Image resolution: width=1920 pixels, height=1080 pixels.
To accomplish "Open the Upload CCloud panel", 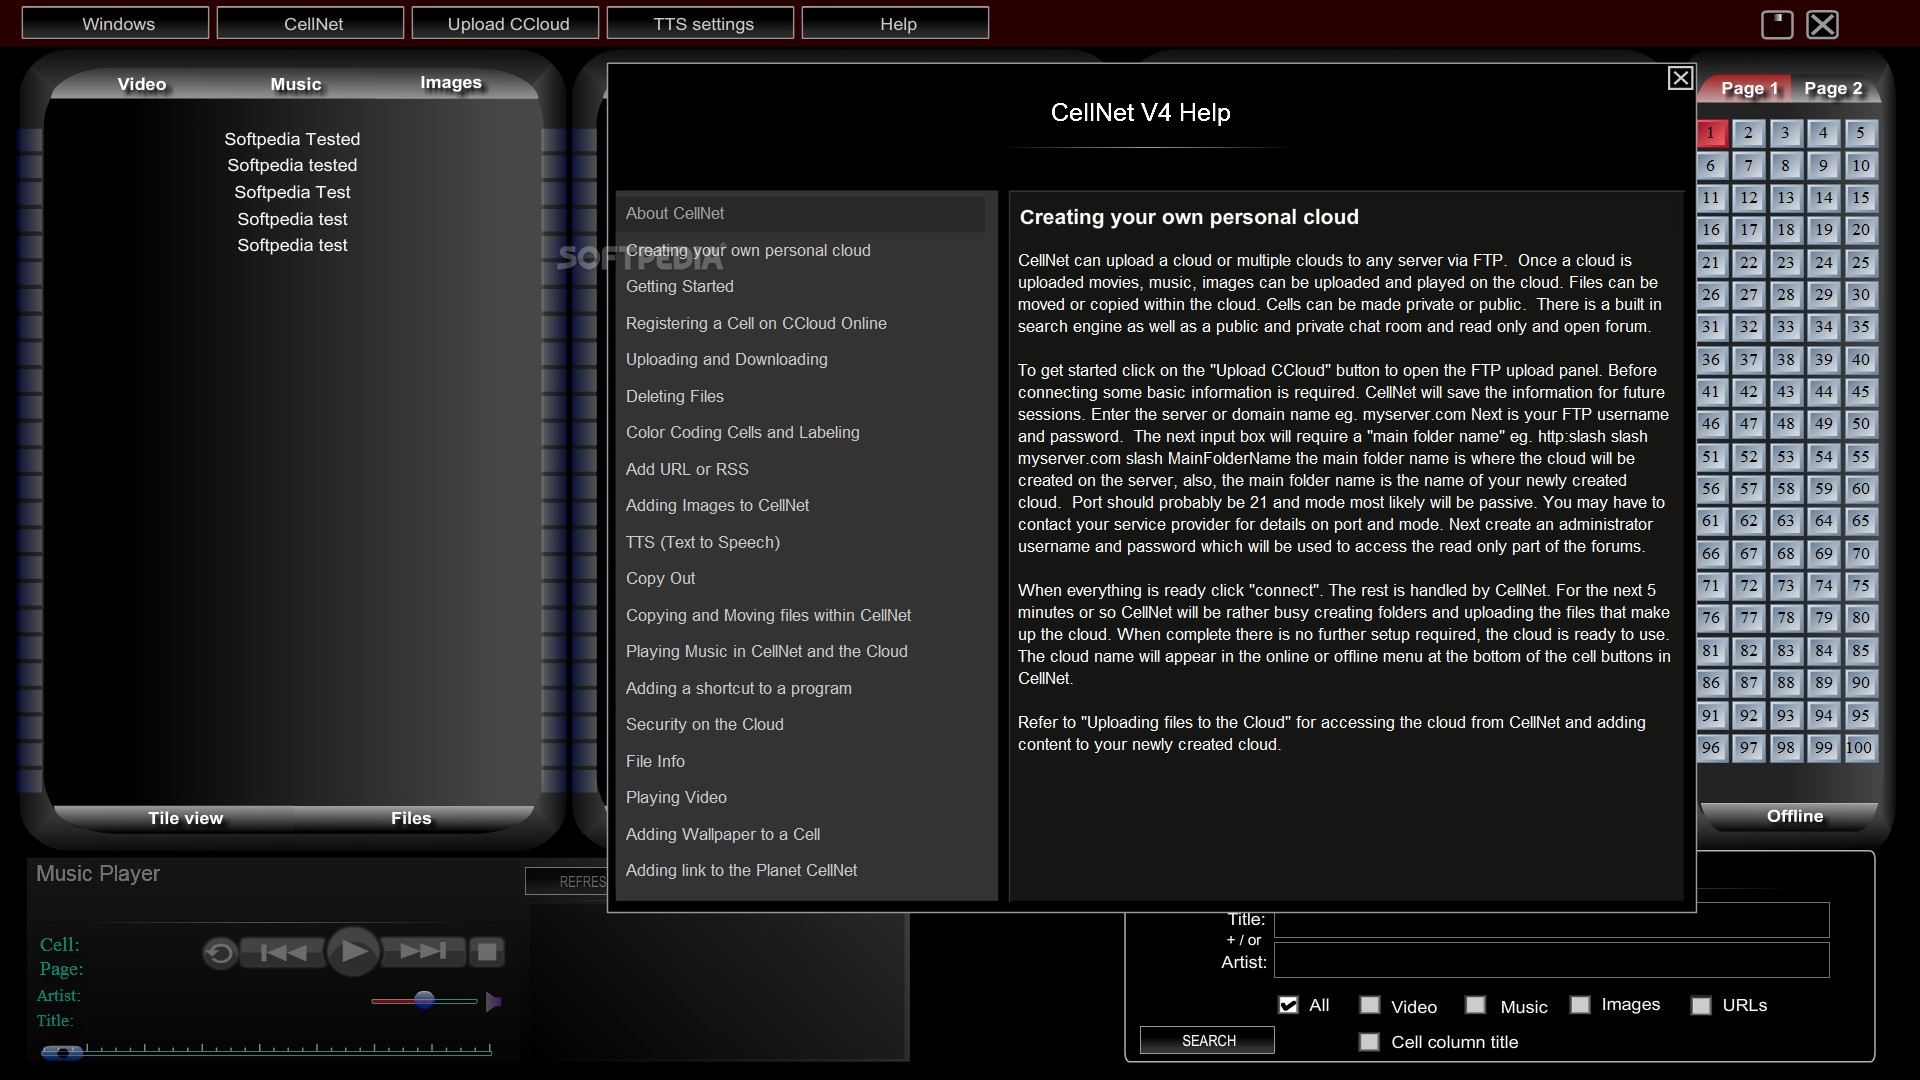I will coord(506,23).
